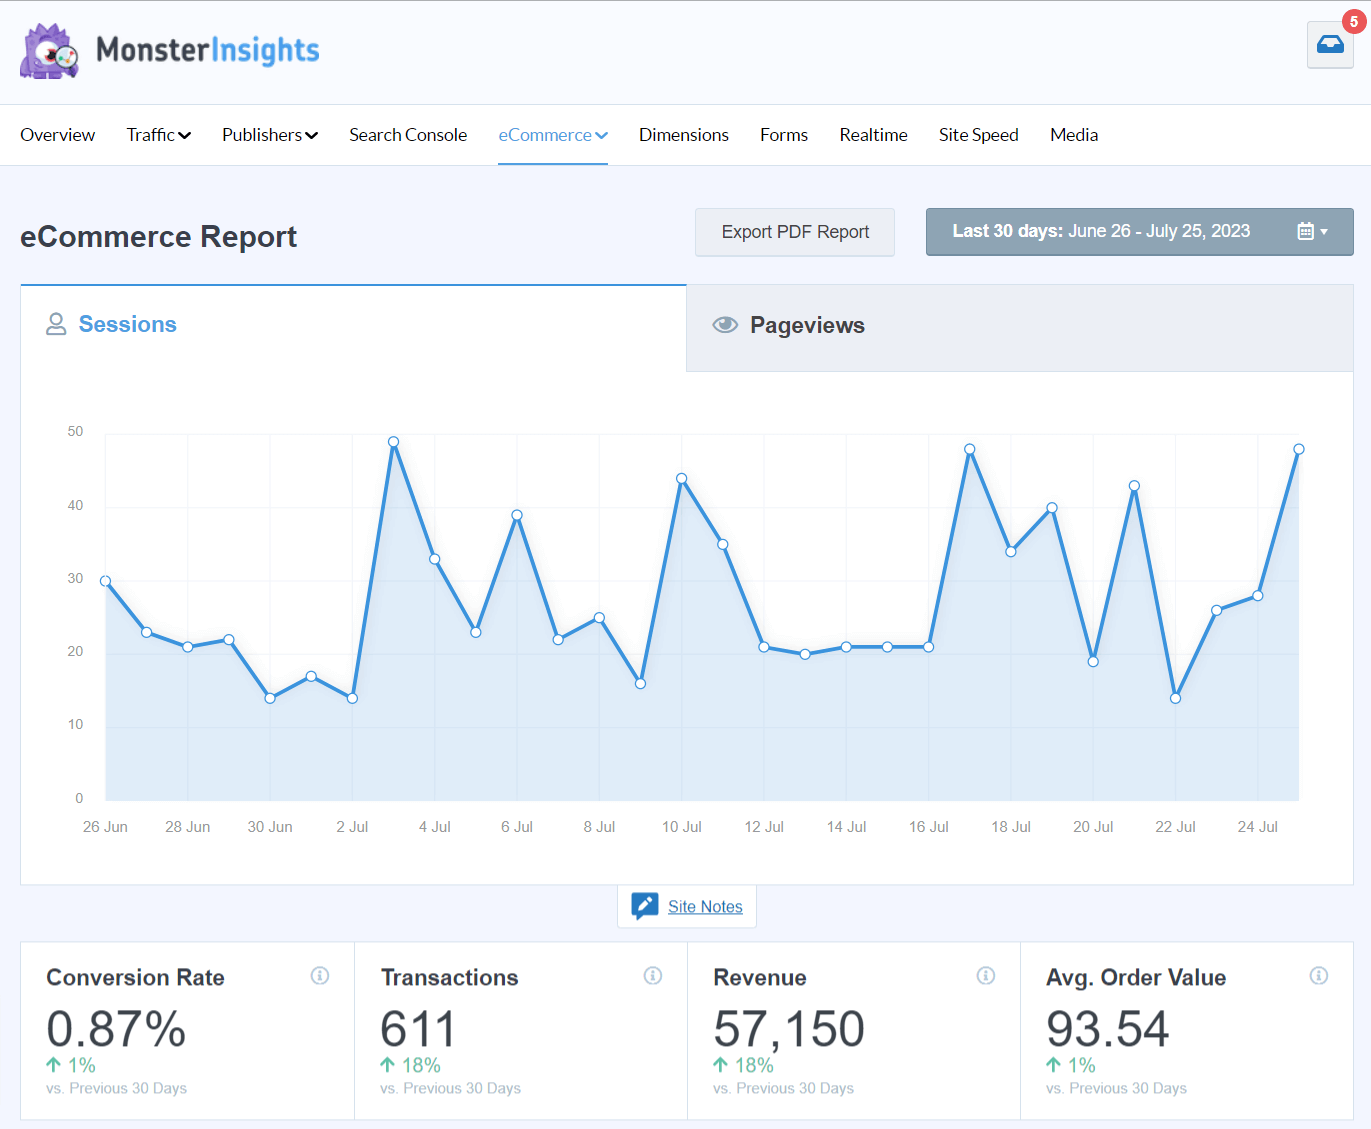Open the Last 30 days date range dropdown
The height and width of the screenshot is (1129, 1371).
coord(1139,231)
